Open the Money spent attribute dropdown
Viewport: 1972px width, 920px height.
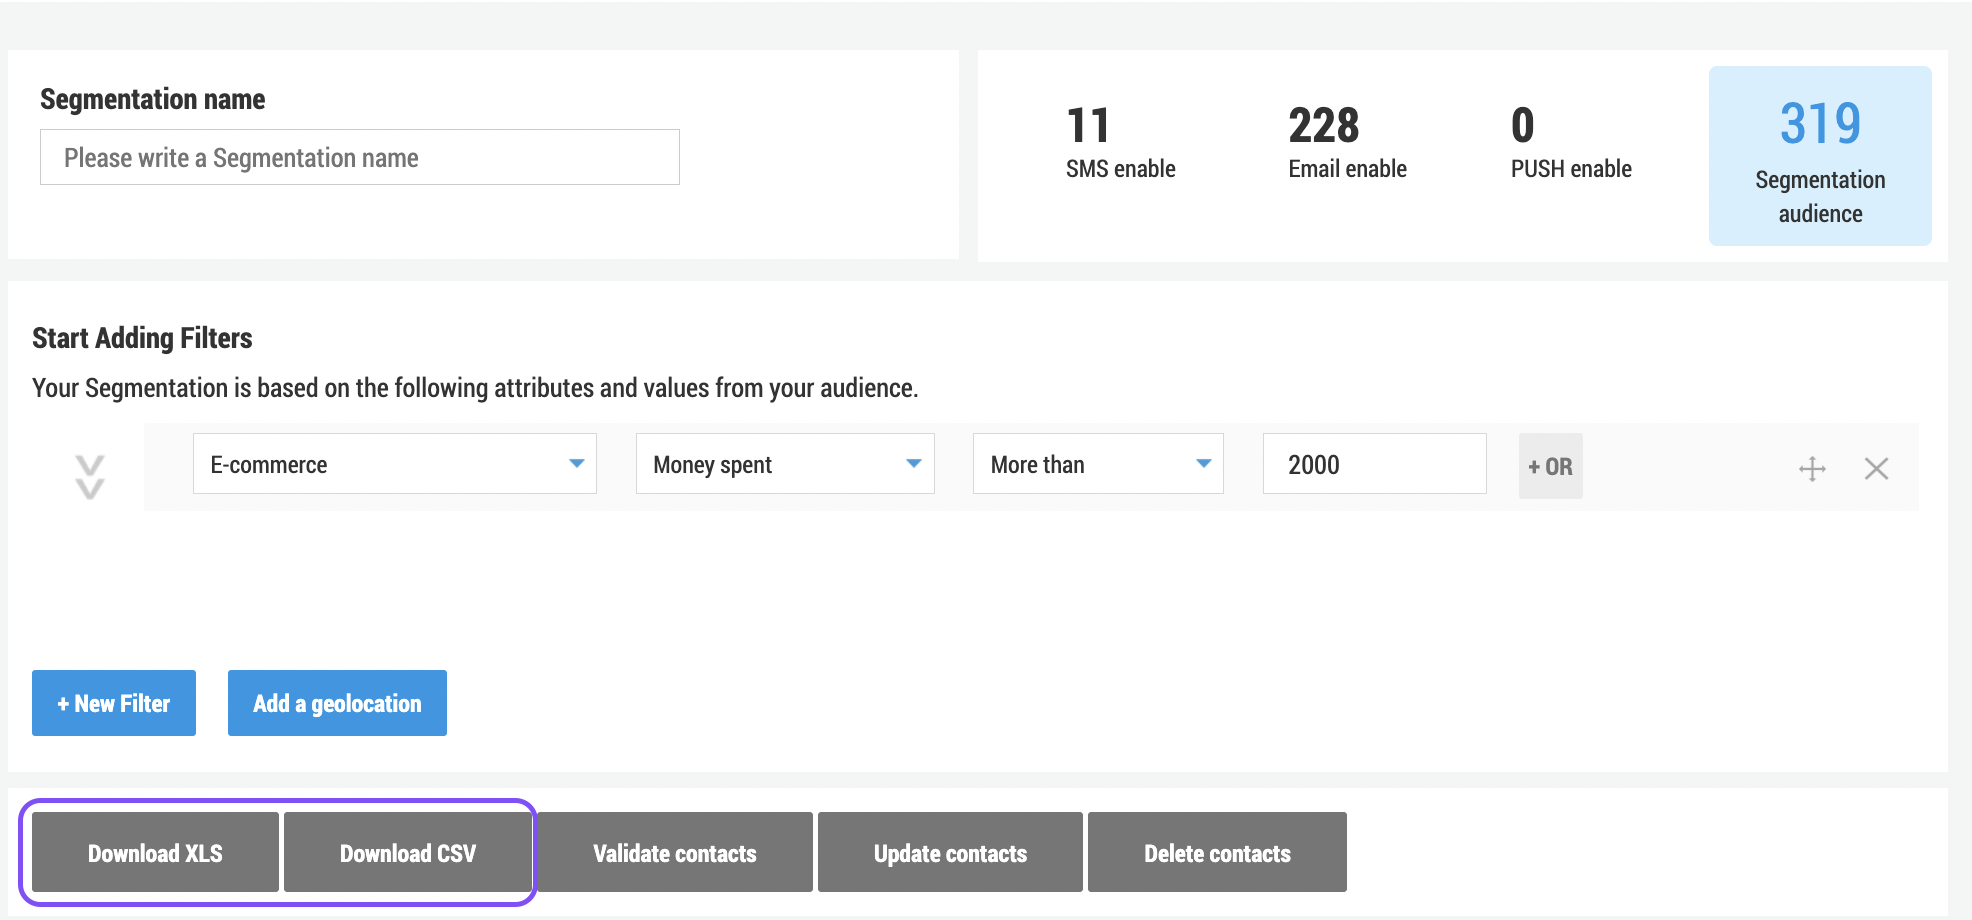point(785,464)
